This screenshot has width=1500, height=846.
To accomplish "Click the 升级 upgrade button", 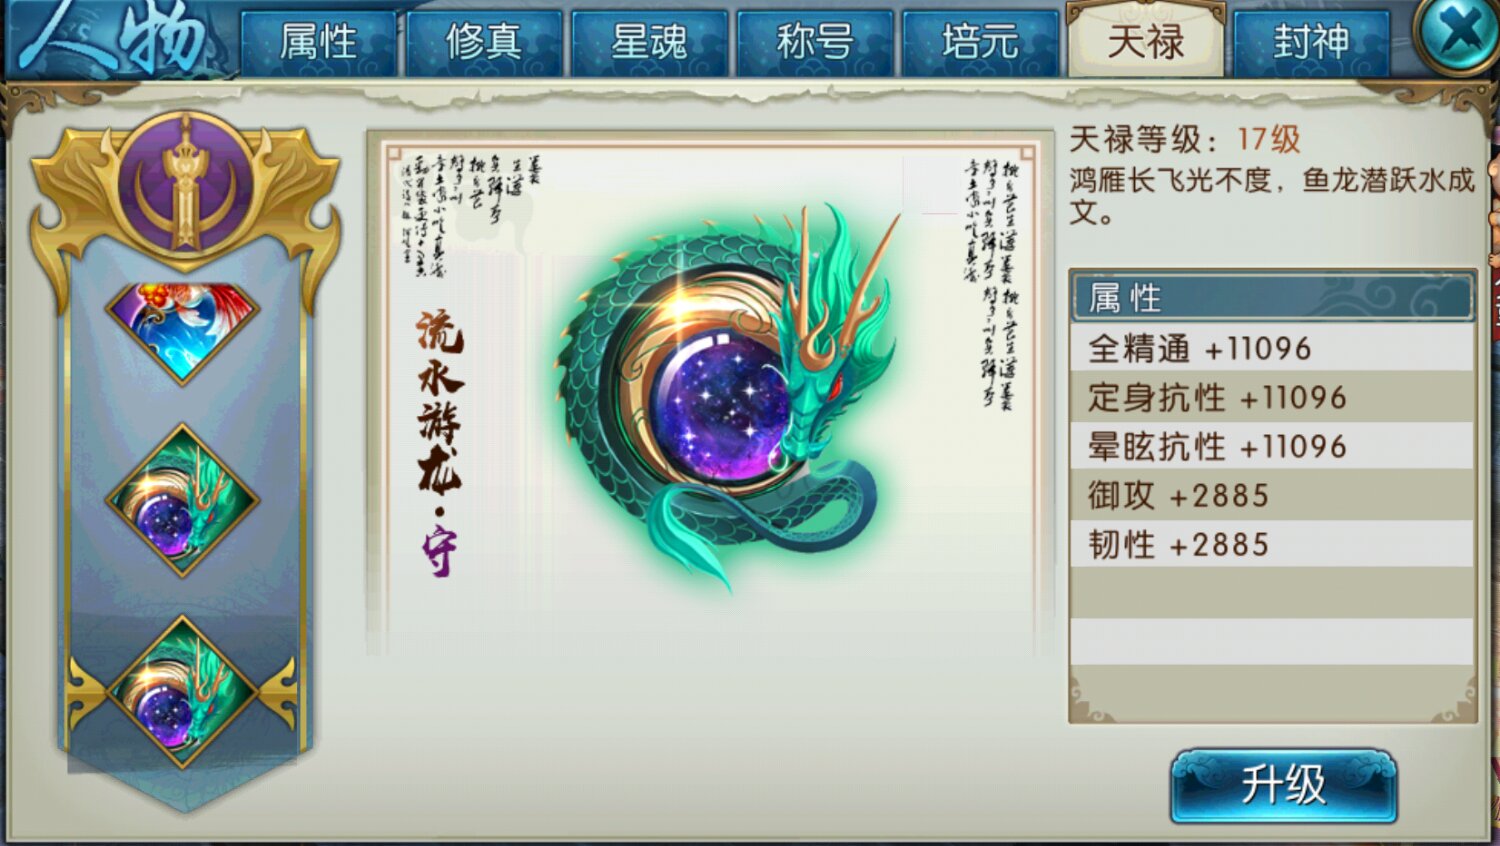I will coord(1283,786).
